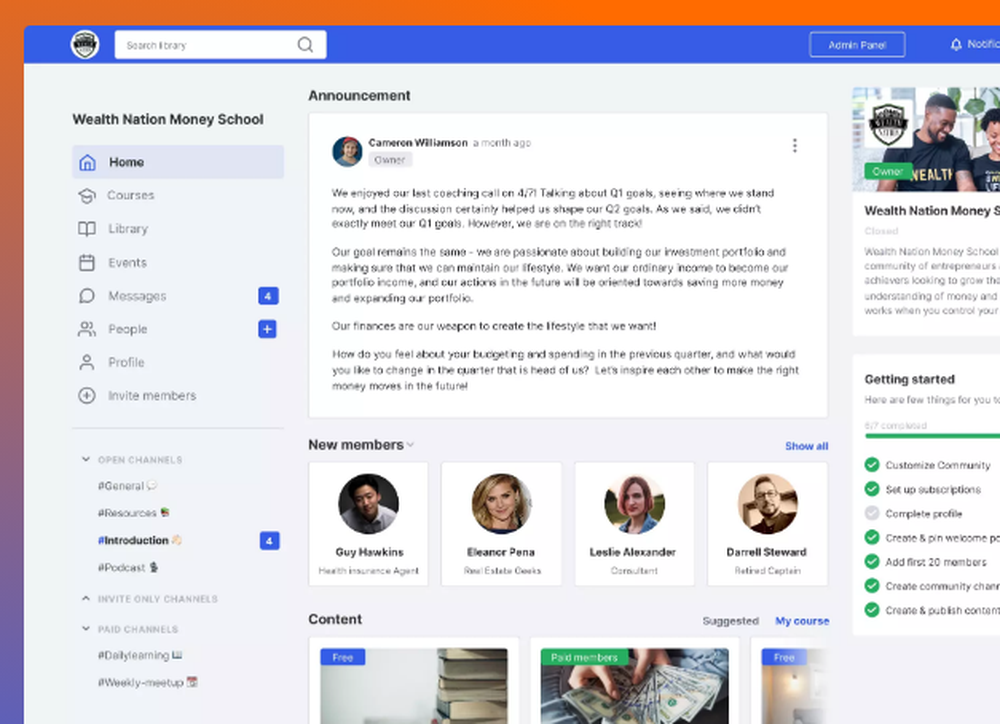1000x724 pixels.
Task: Click the People group icon
Action: coord(87,329)
